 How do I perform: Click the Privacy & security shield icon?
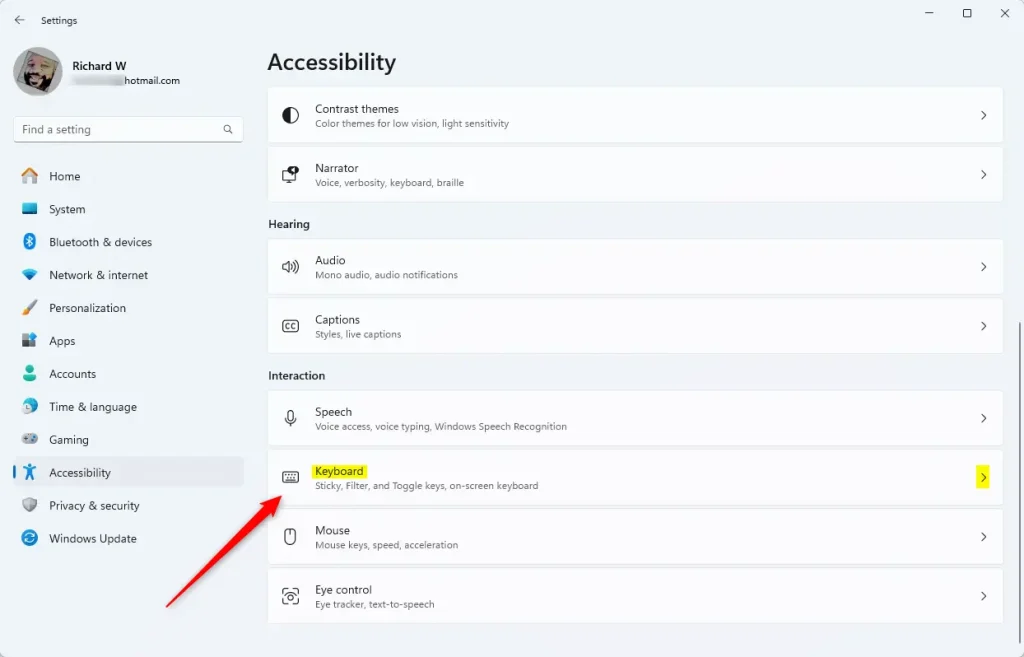[x=29, y=505]
